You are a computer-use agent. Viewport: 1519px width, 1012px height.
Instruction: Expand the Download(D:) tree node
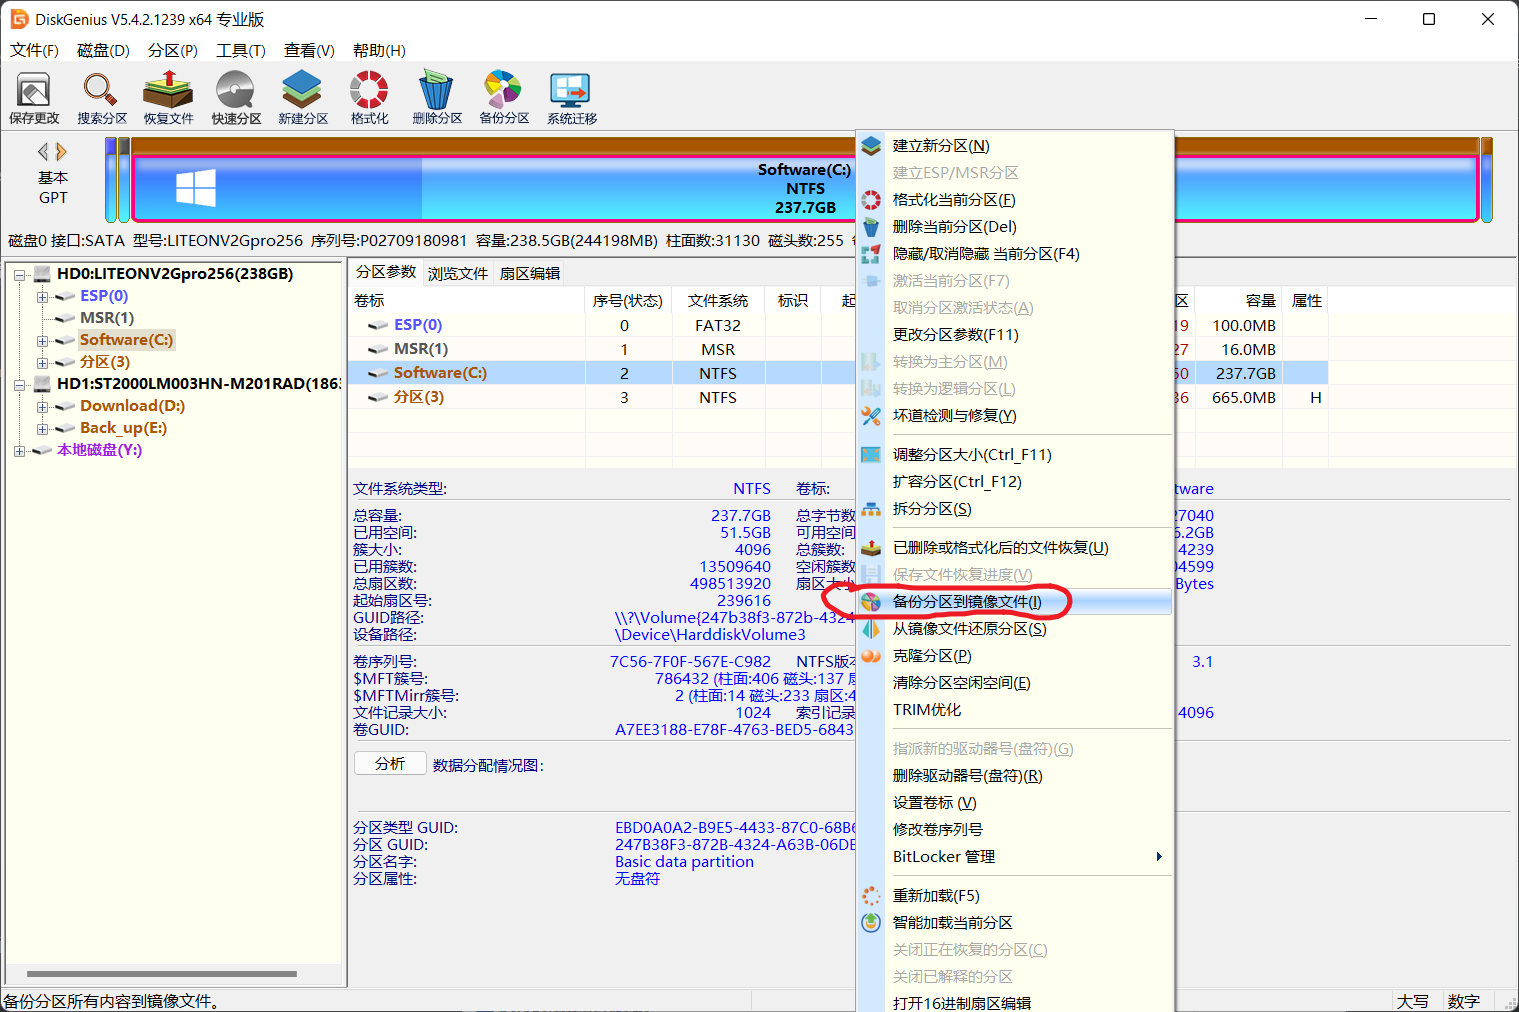pos(42,406)
